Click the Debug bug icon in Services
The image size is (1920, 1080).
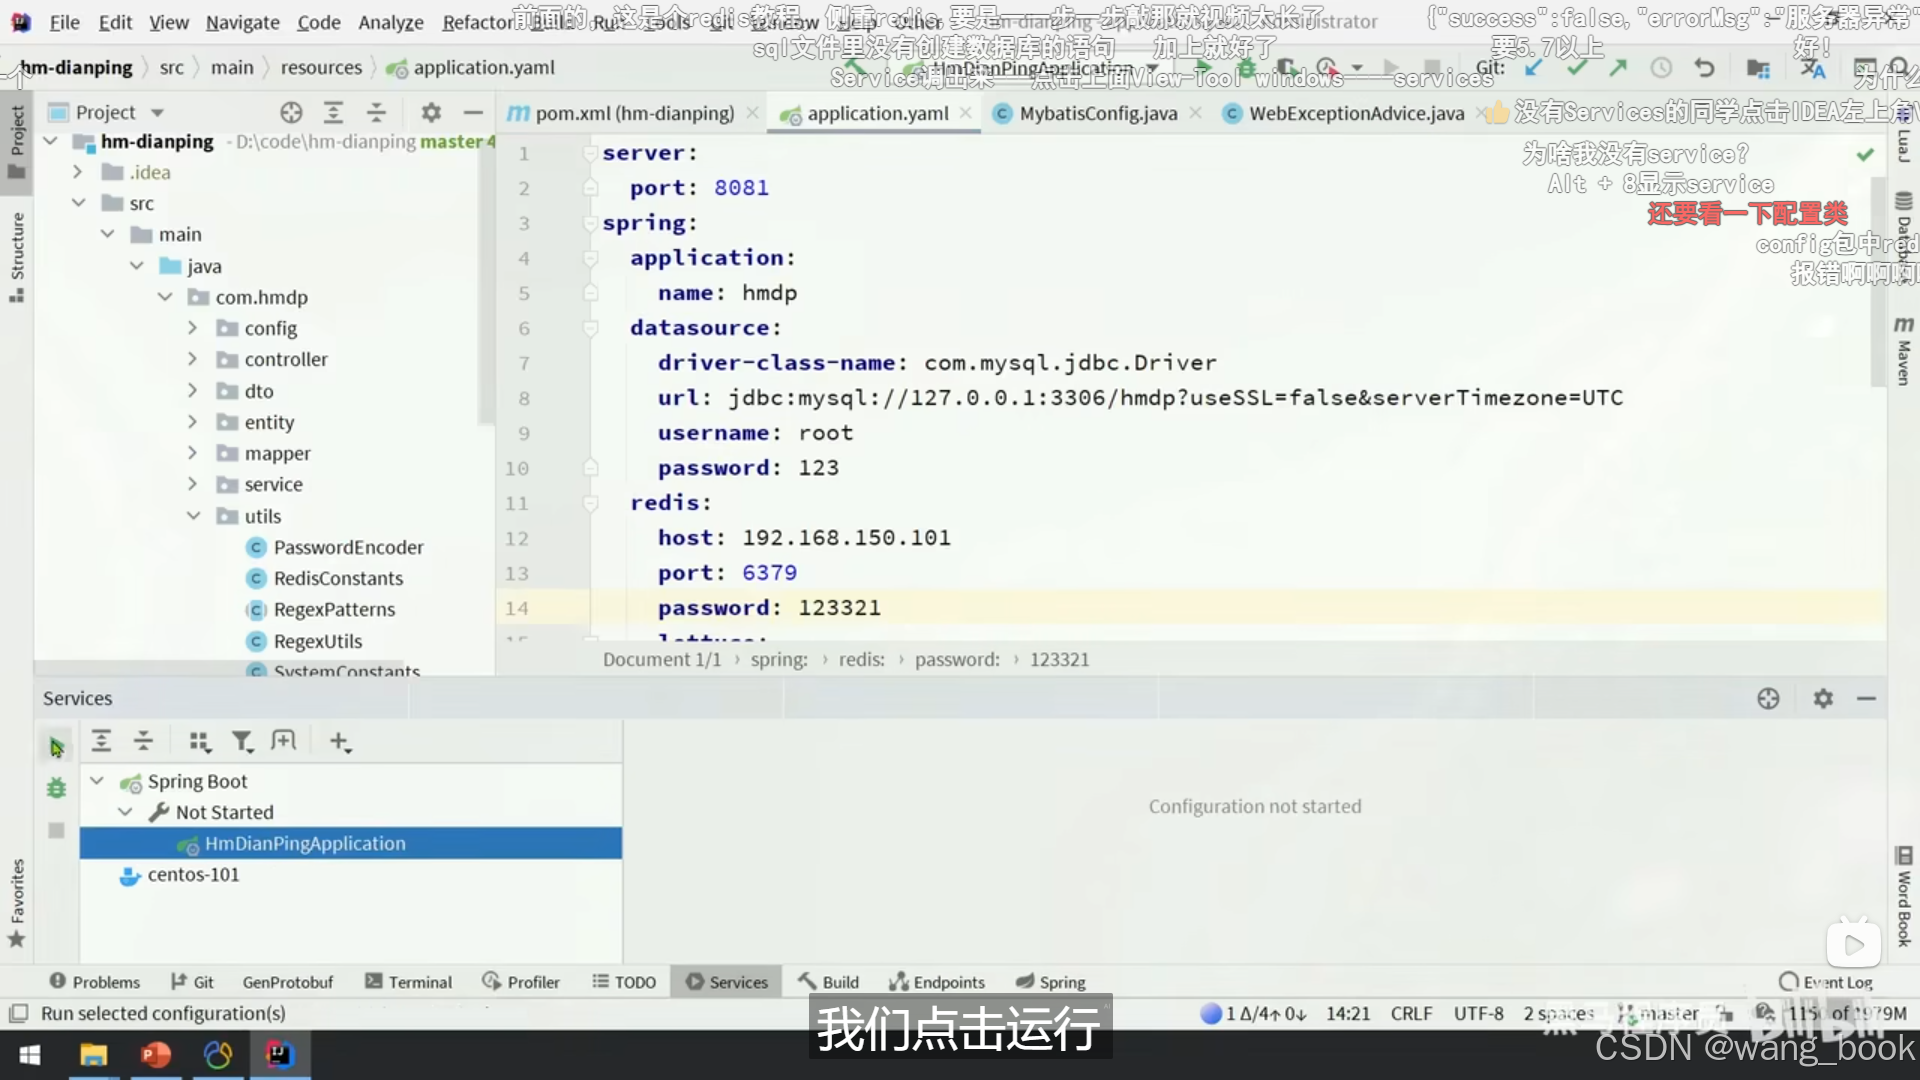[x=56, y=788]
